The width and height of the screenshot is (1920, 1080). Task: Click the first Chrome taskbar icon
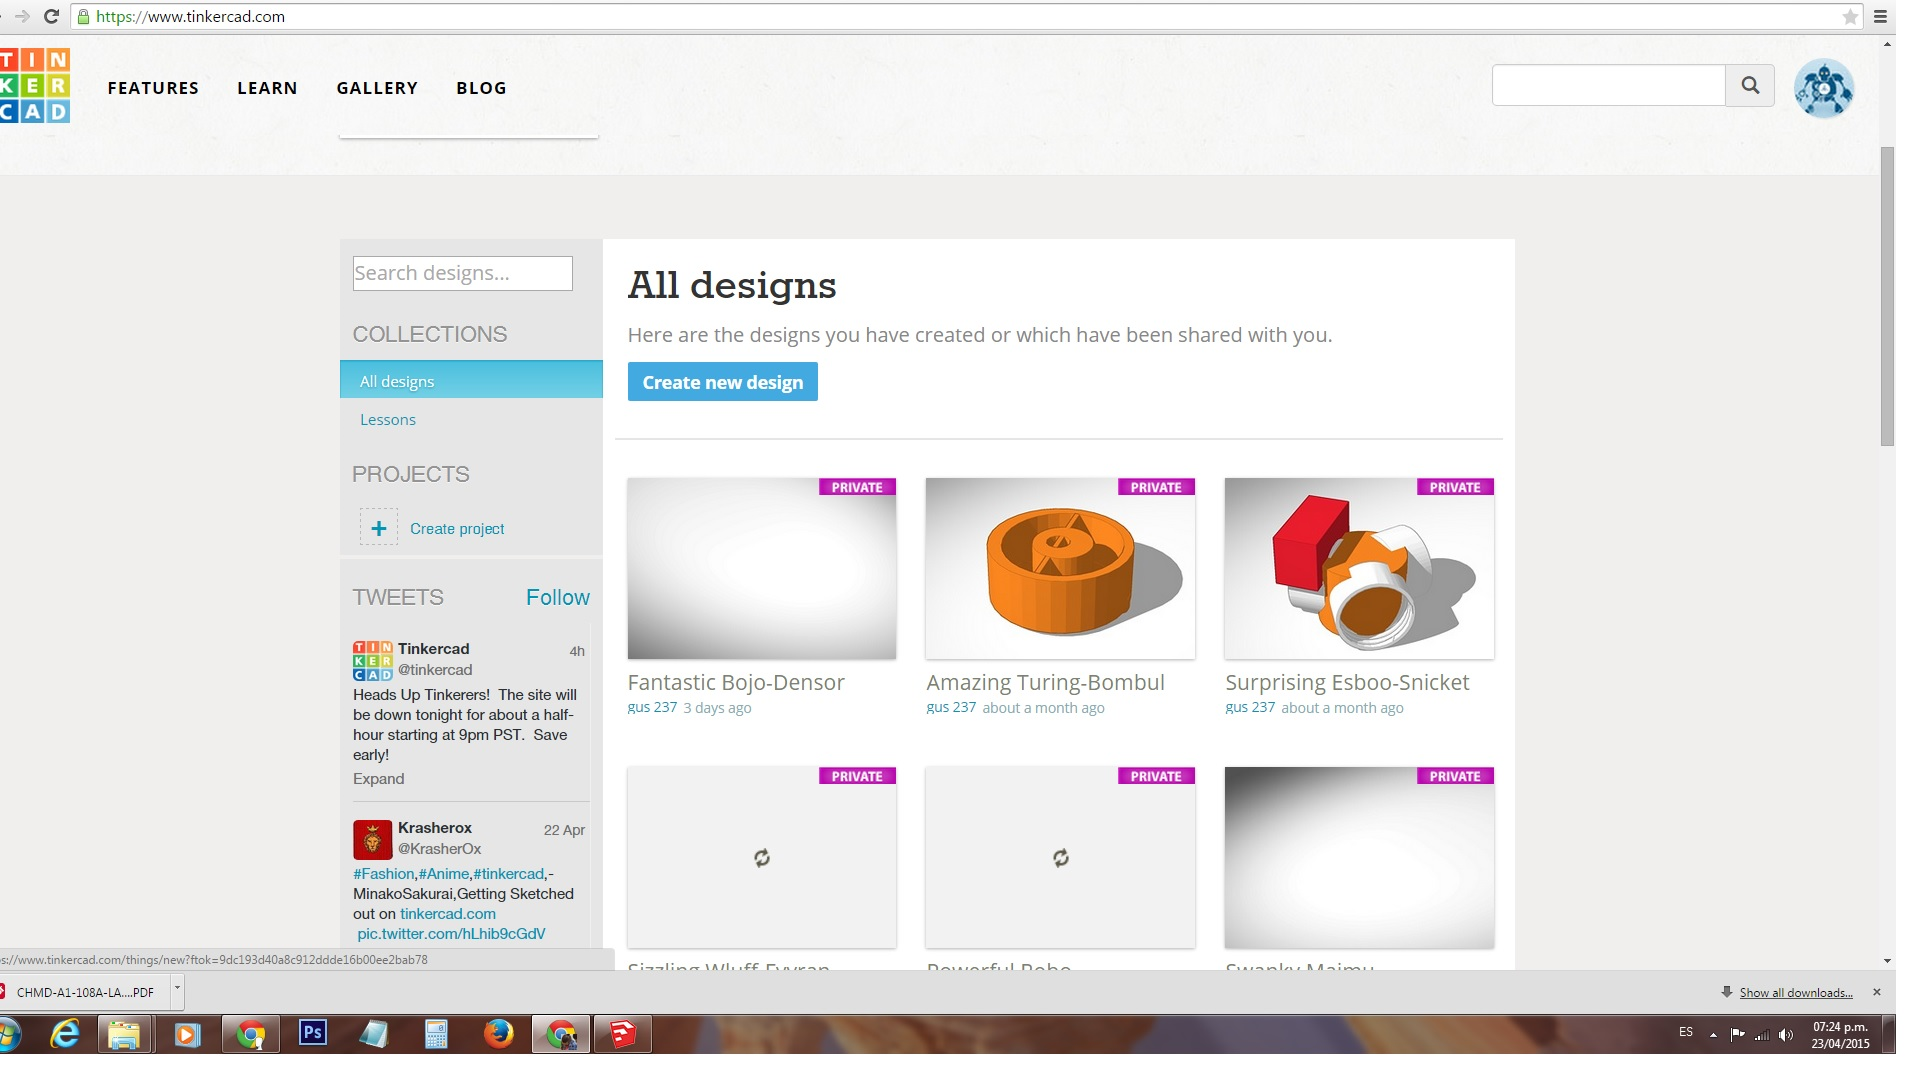[251, 1034]
